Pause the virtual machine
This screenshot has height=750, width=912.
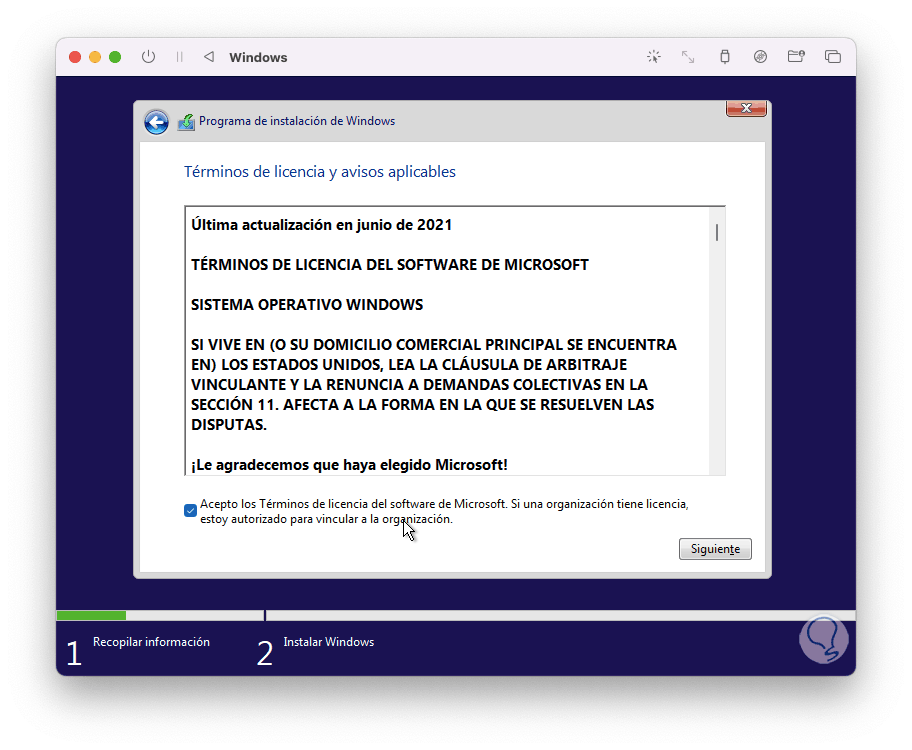[179, 57]
